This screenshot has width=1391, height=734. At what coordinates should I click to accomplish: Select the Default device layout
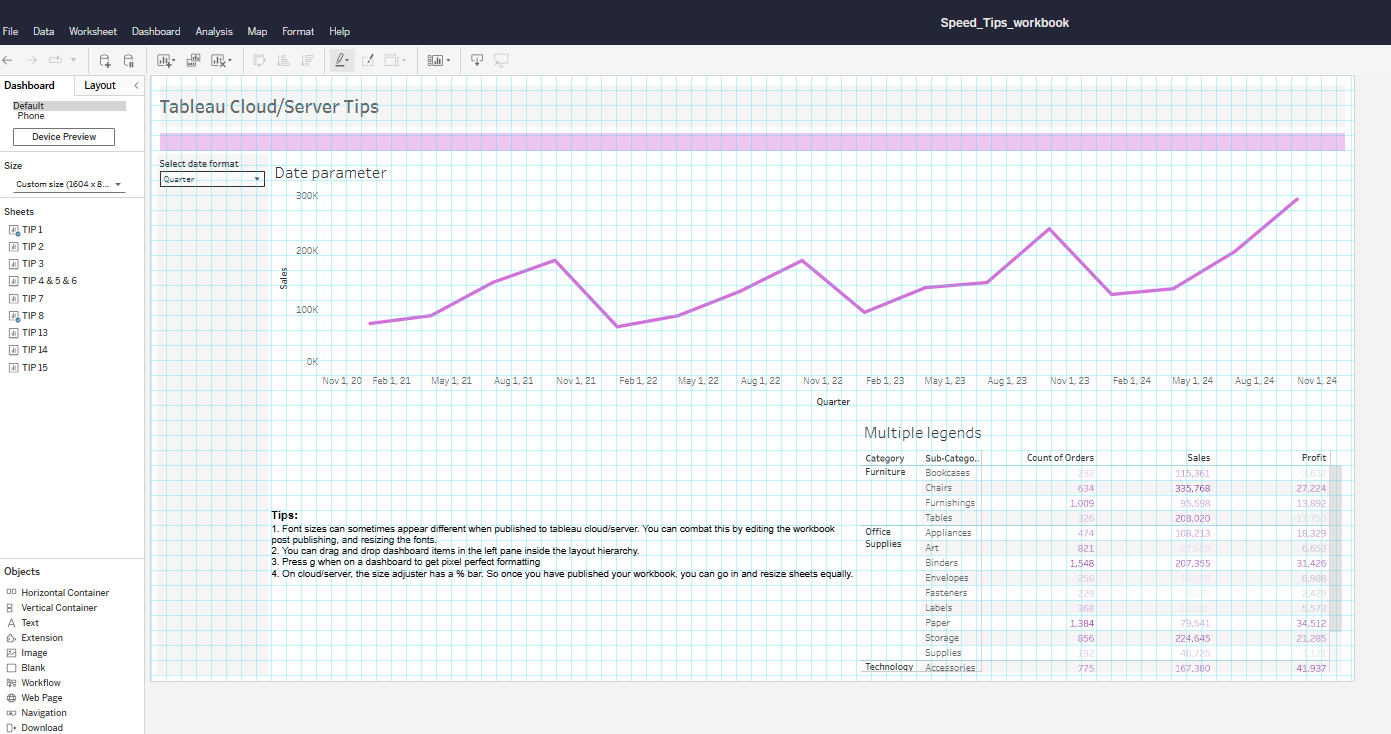69,106
